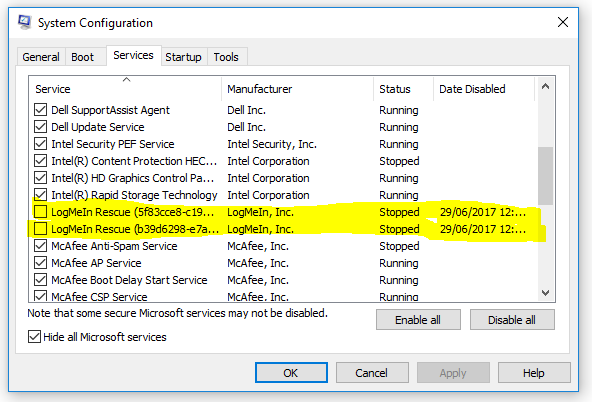
Task: Uncheck McAfee Anti-Spam Service
Action: click(x=40, y=246)
